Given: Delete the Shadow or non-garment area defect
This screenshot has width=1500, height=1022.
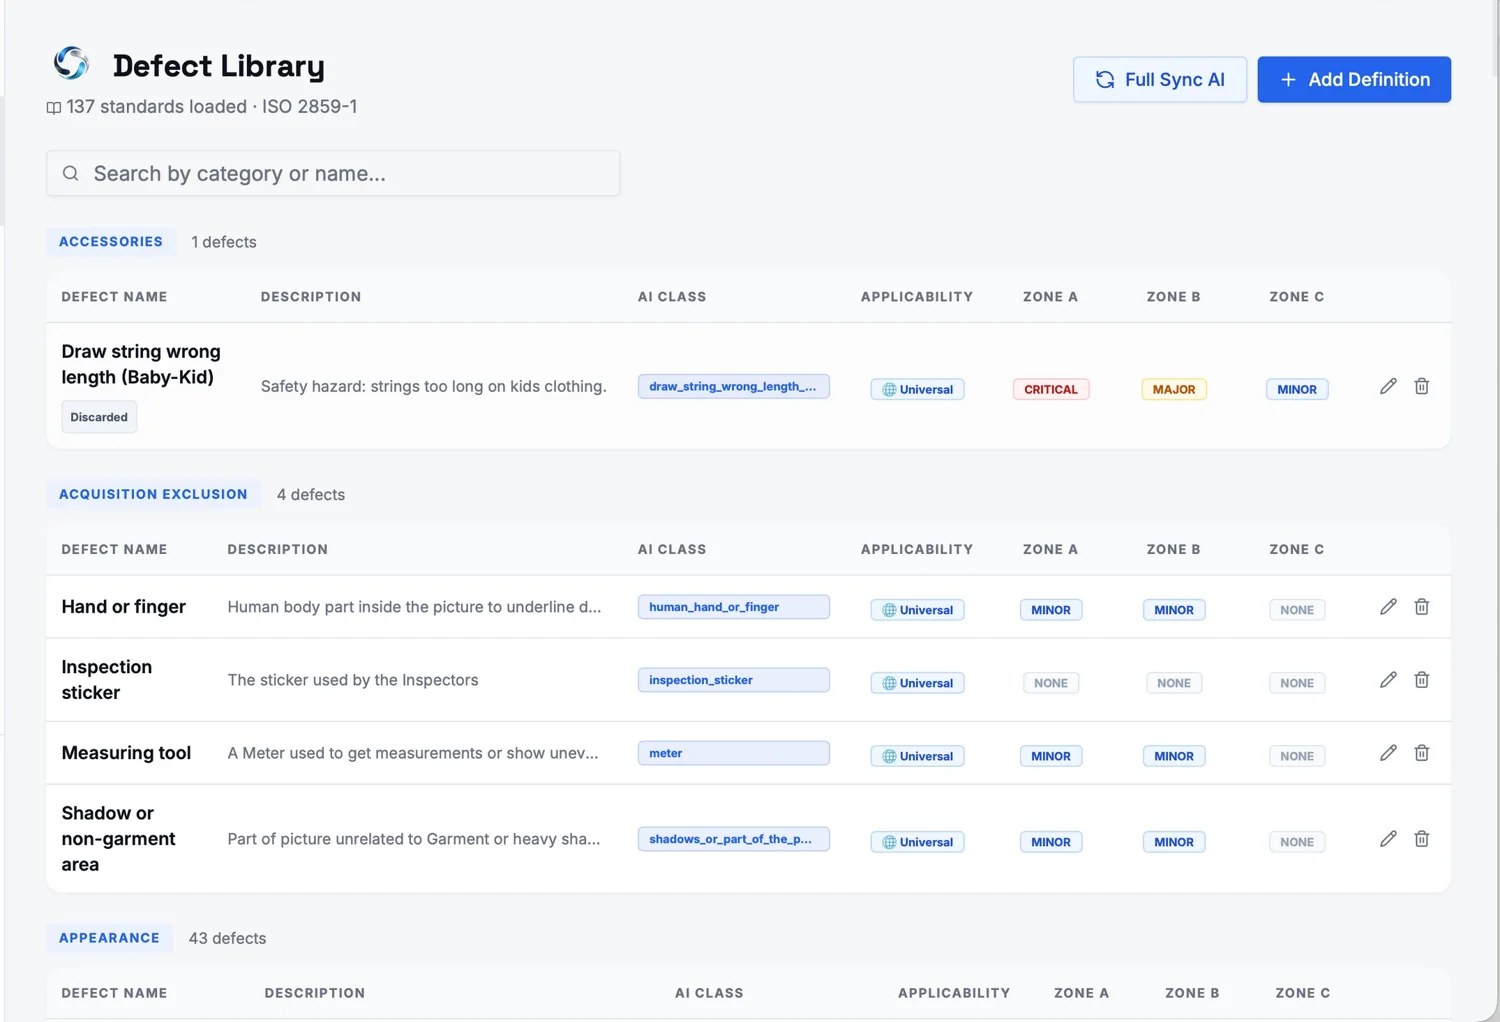Looking at the screenshot, I should pos(1421,838).
